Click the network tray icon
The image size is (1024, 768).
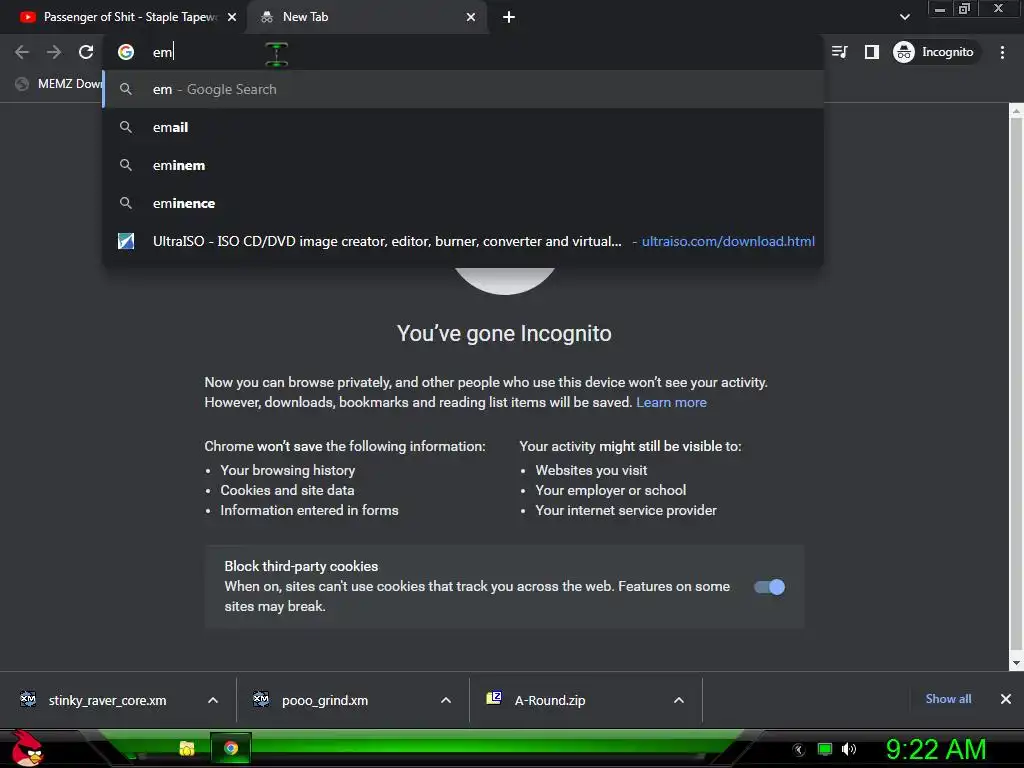[825, 749]
